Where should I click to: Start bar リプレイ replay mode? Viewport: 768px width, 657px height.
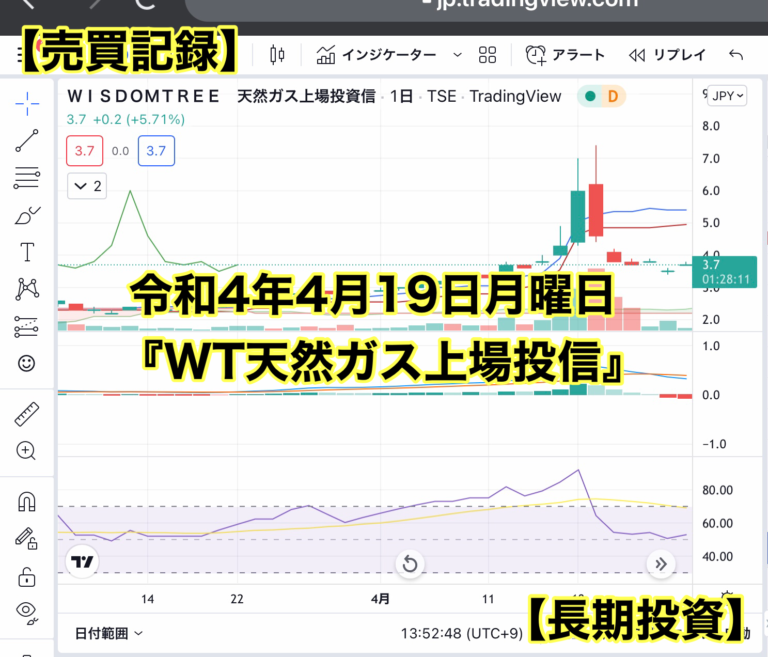[x=667, y=55]
